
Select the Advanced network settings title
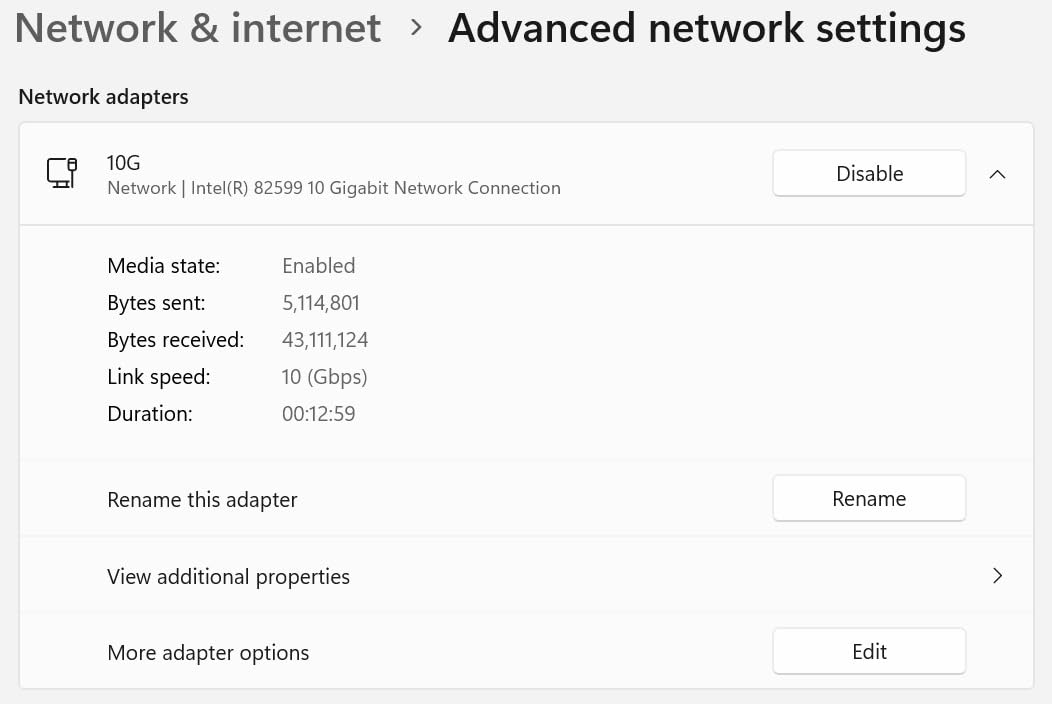(706, 28)
